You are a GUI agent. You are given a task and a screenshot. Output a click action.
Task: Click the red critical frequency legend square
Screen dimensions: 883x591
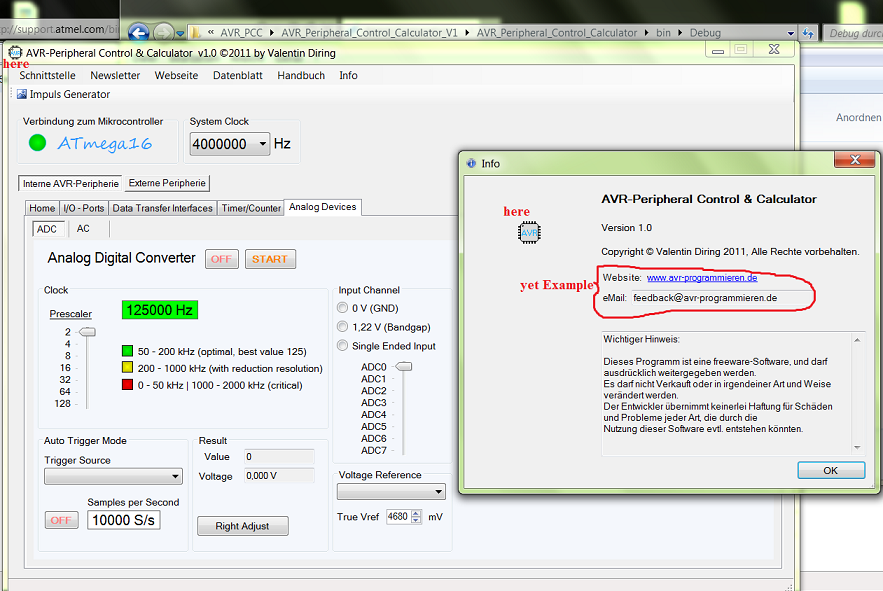tap(125, 385)
